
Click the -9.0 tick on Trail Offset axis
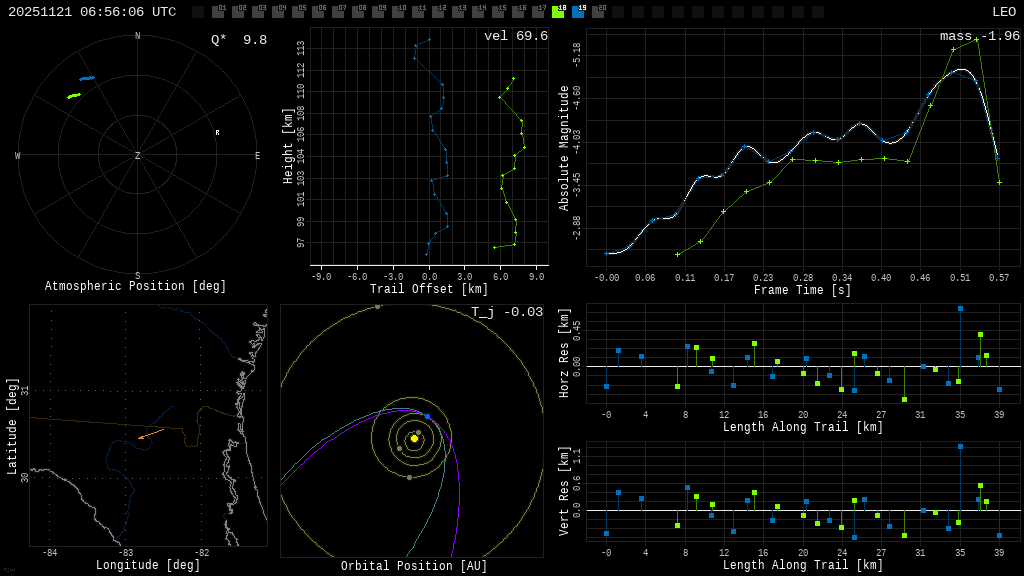(x=321, y=277)
